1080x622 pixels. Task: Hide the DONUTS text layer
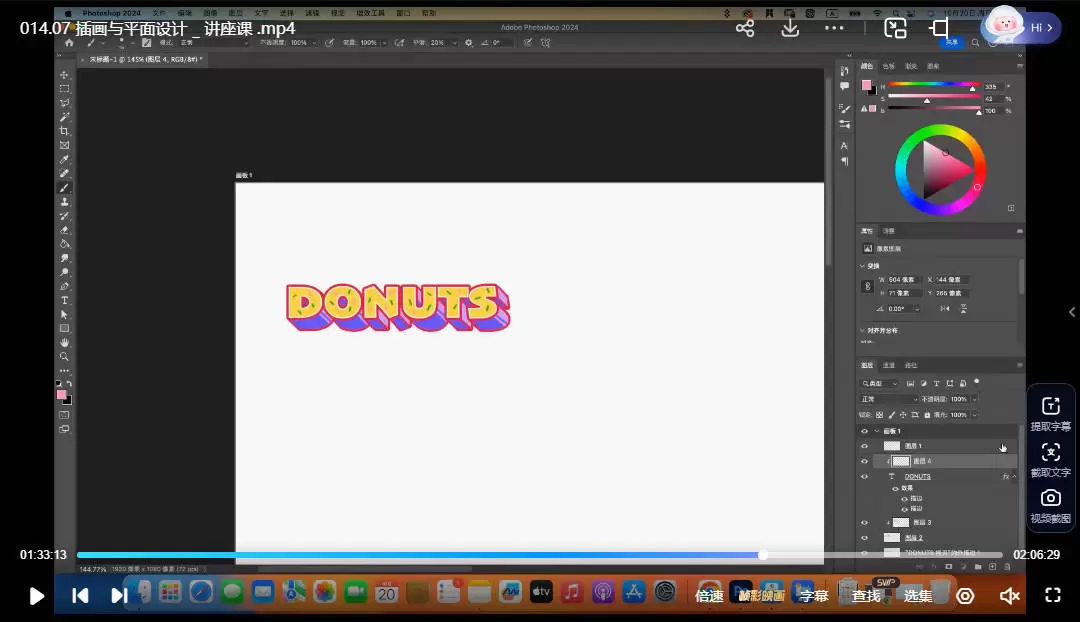865,477
